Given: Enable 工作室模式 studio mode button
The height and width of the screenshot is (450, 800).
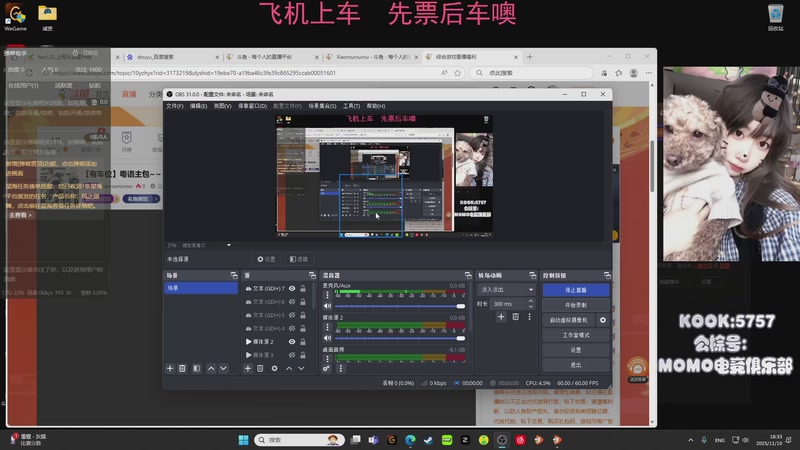Looking at the screenshot, I should [576, 335].
